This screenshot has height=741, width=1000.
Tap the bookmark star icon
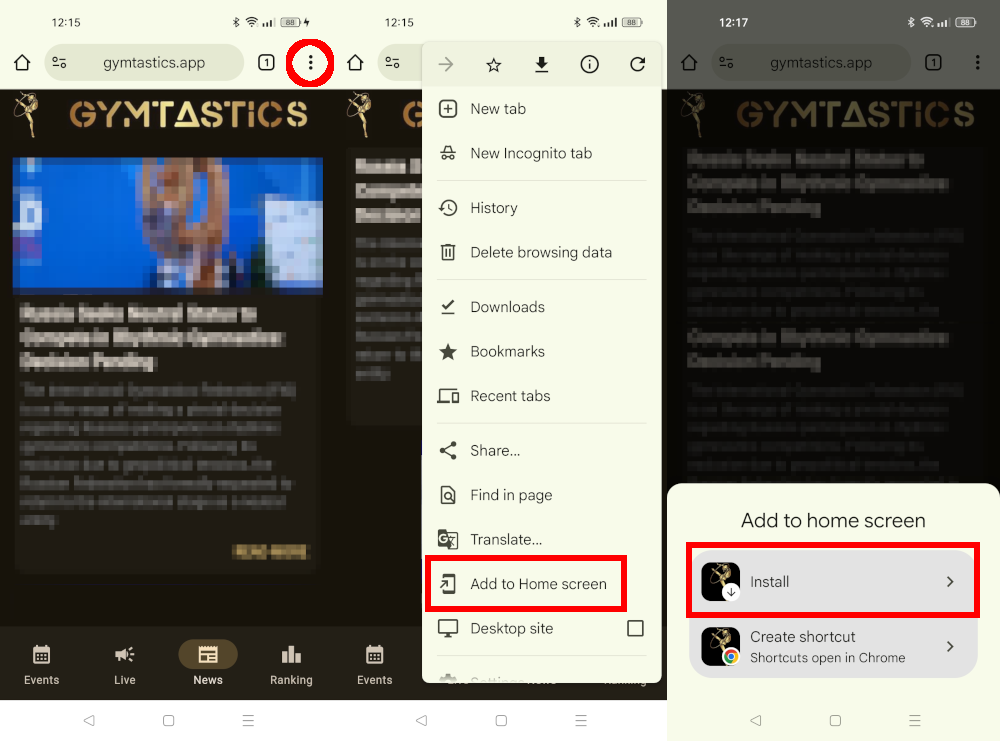493,65
